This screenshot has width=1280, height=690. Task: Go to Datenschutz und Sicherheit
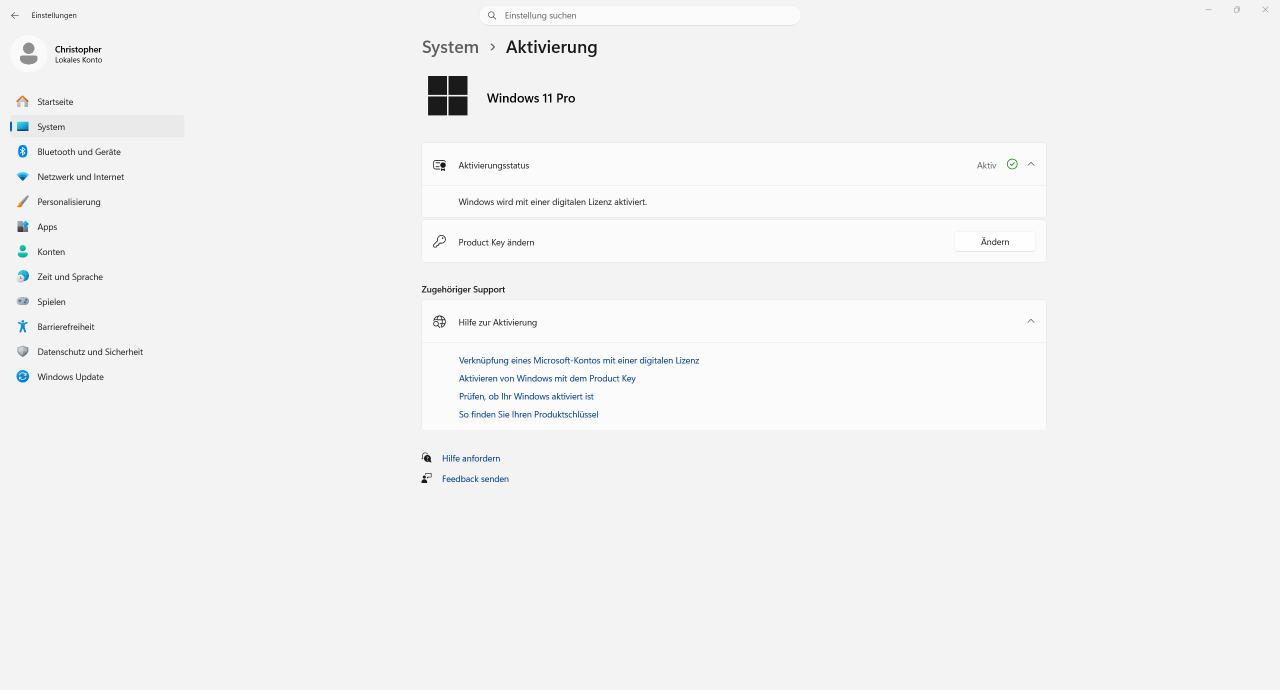click(97, 352)
